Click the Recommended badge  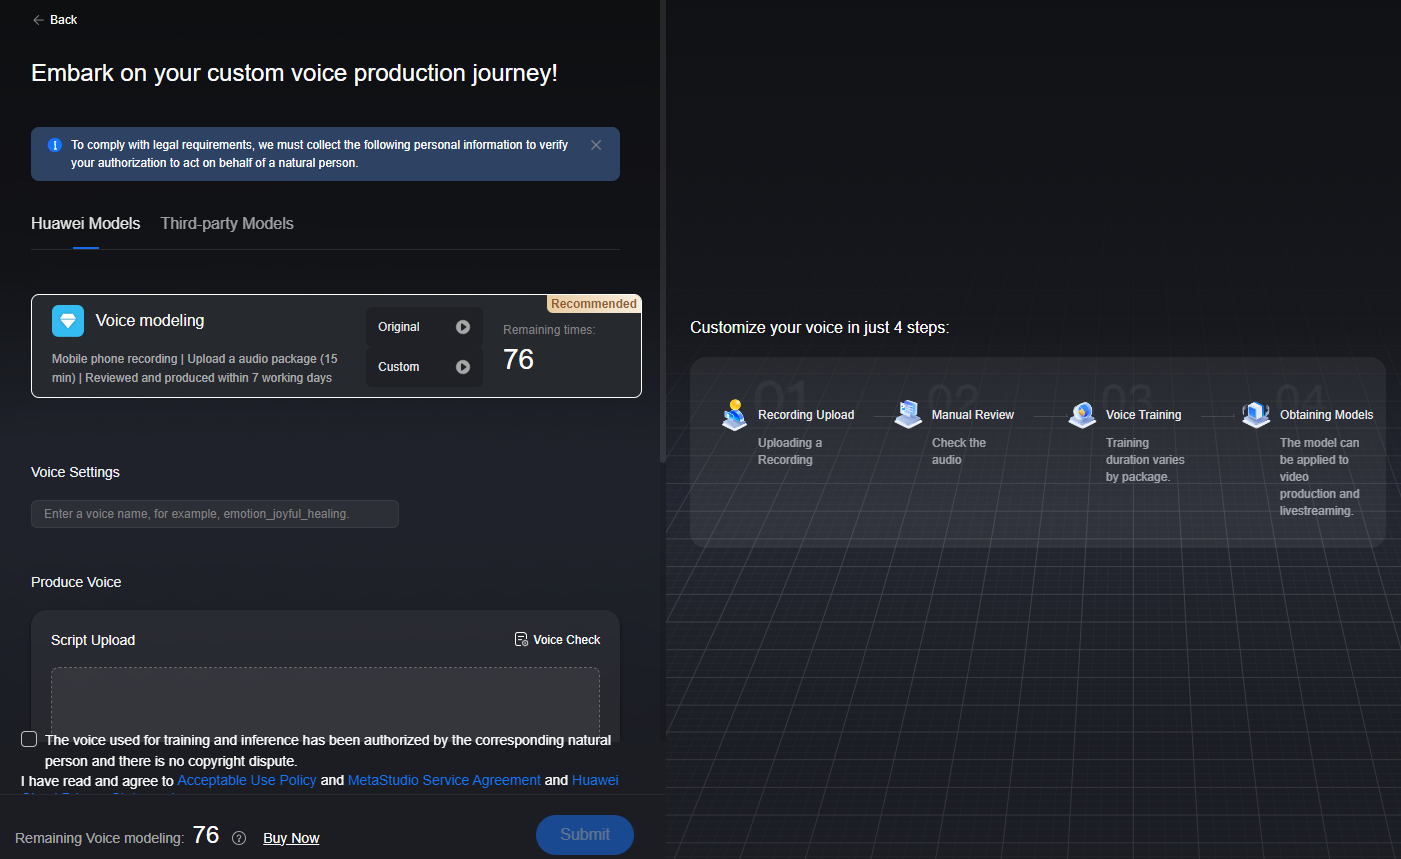click(x=594, y=304)
